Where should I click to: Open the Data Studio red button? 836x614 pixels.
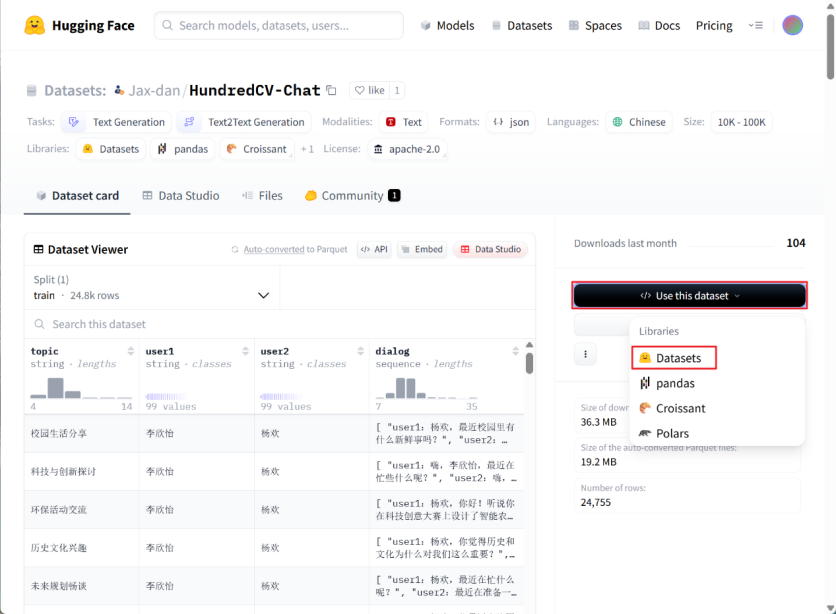(x=491, y=249)
